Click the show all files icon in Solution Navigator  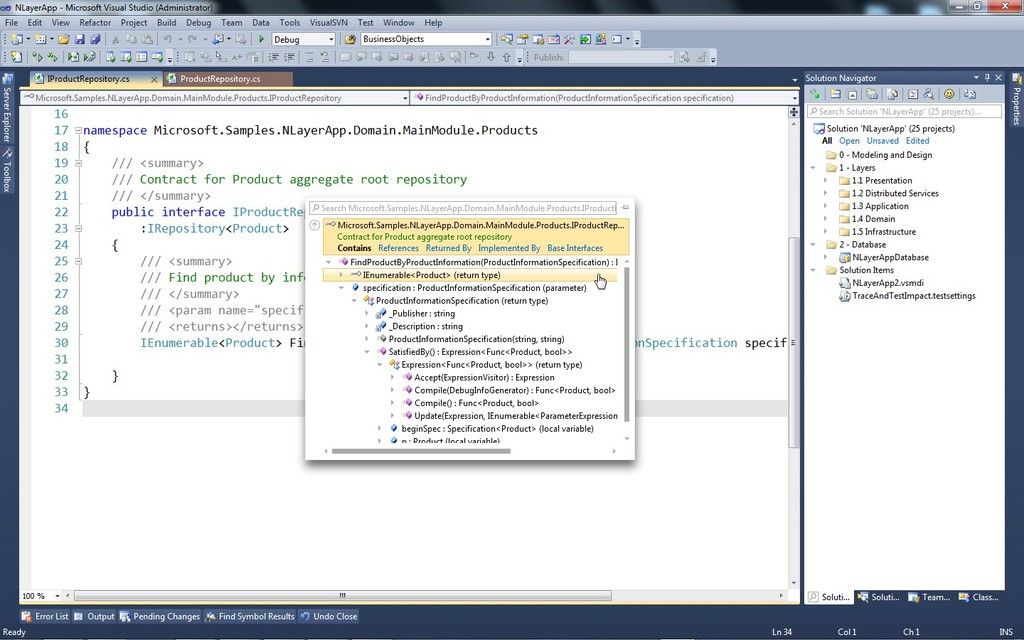pyautogui.click(x=872, y=94)
